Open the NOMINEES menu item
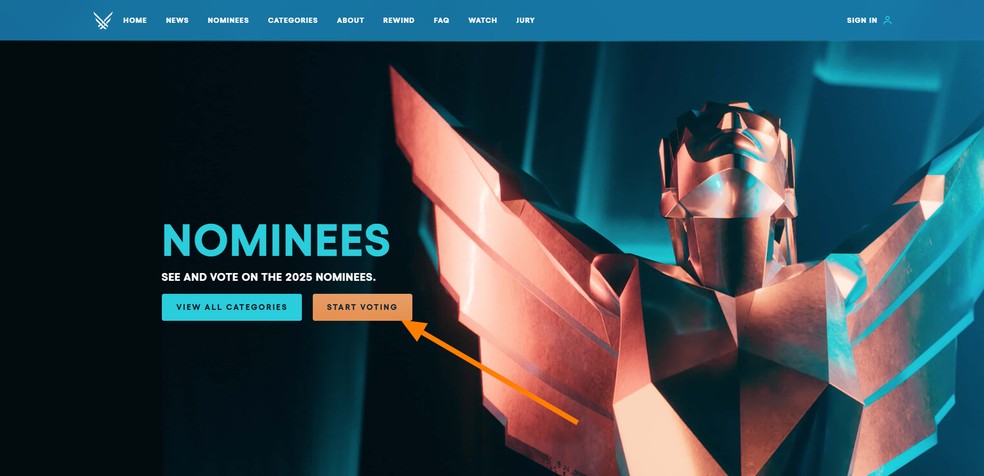Screen dimensions: 984x476 228,21
